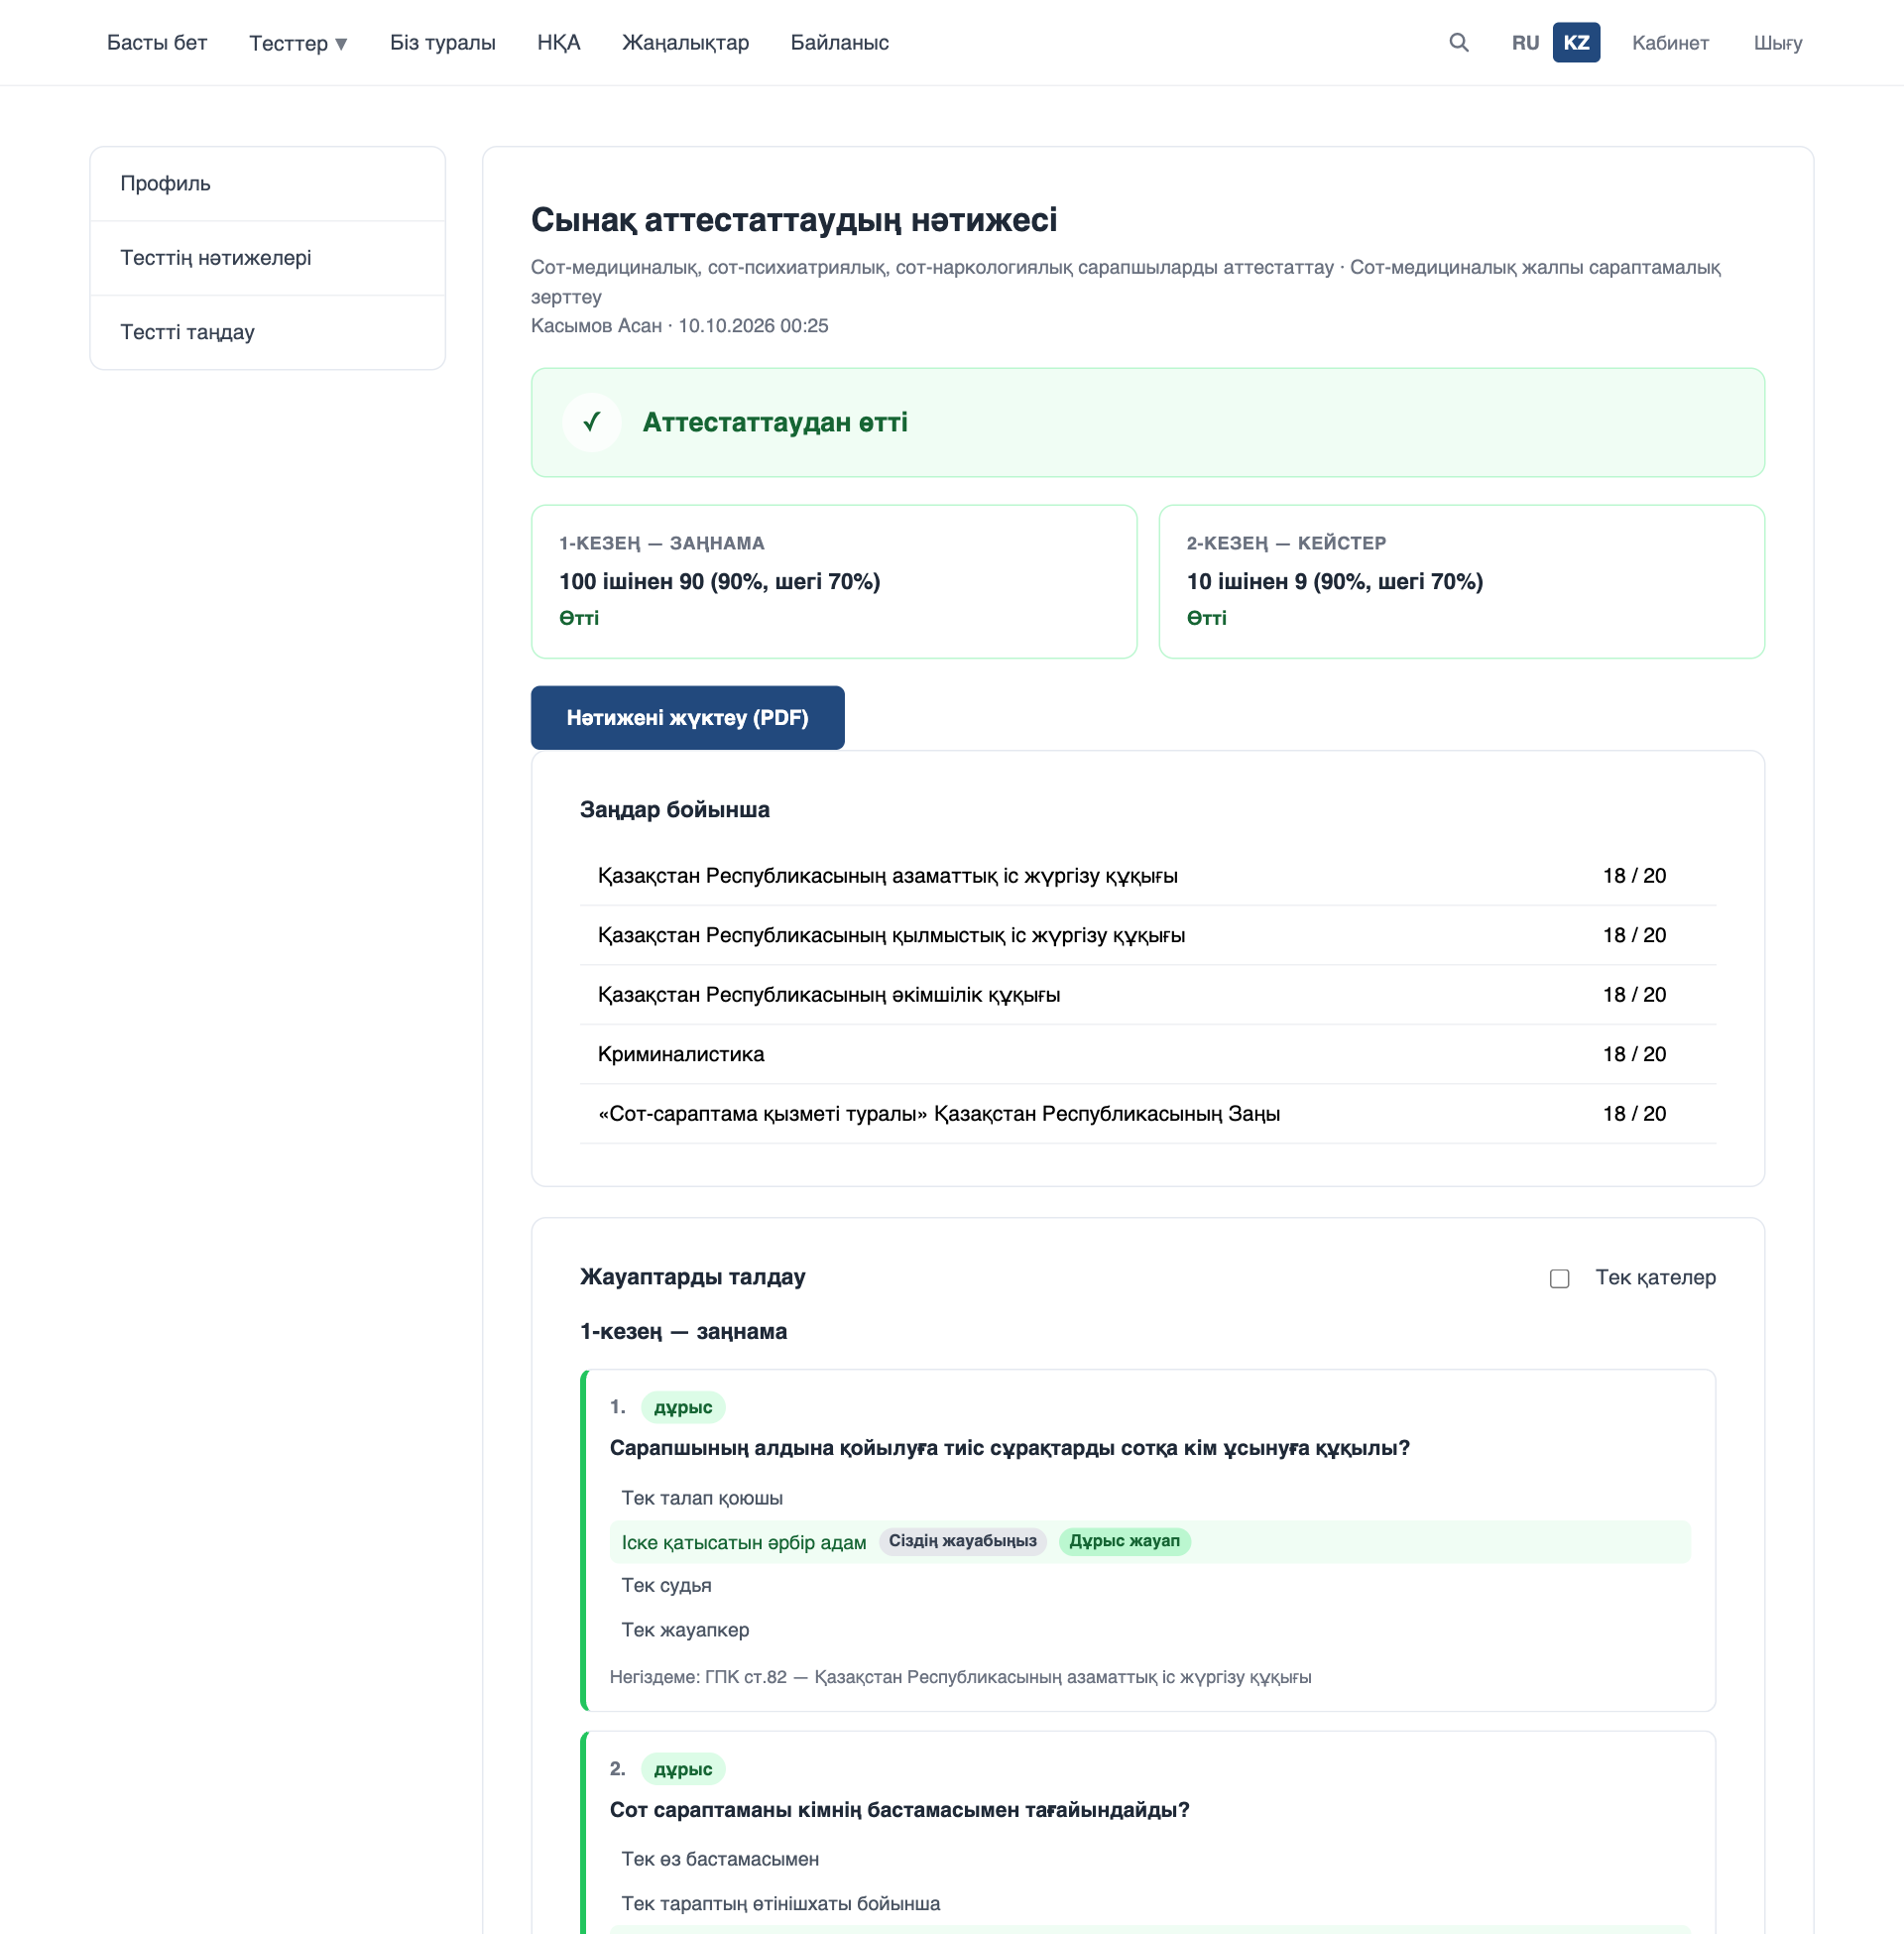The width and height of the screenshot is (1904, 1934).
Task: Click the Заңдар бойынша heading
Action: click(x=674, y=810)
